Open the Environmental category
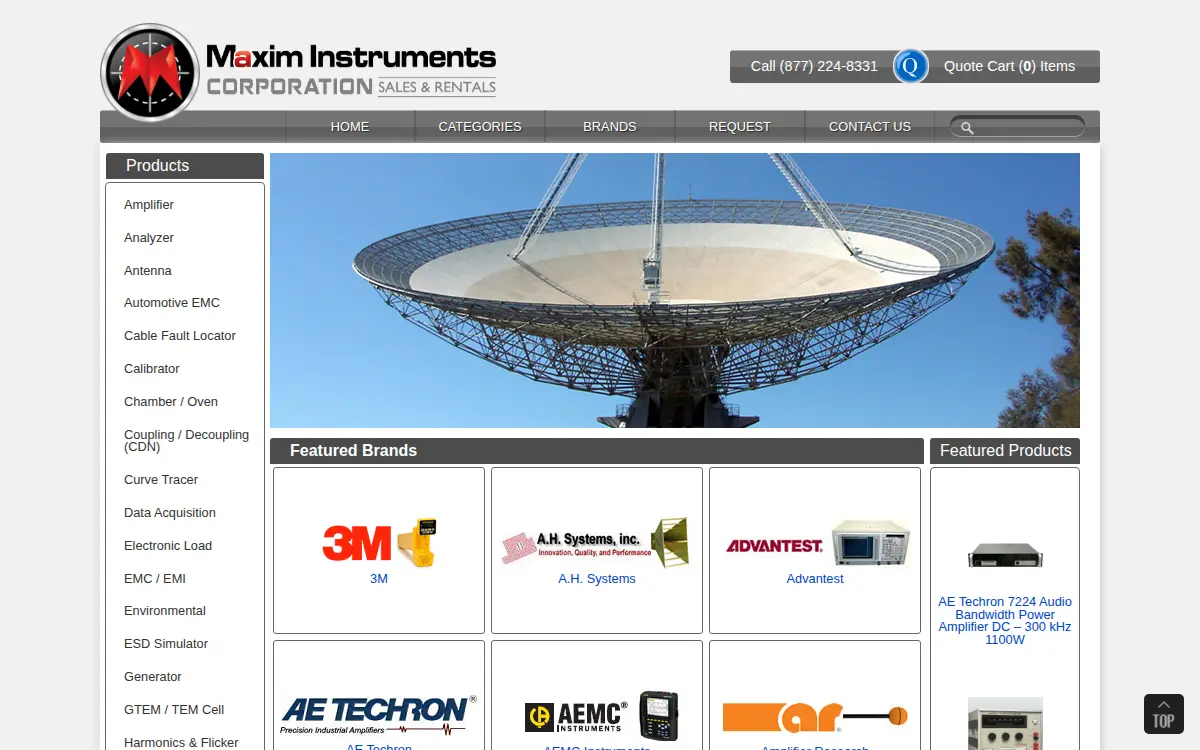 165,611
